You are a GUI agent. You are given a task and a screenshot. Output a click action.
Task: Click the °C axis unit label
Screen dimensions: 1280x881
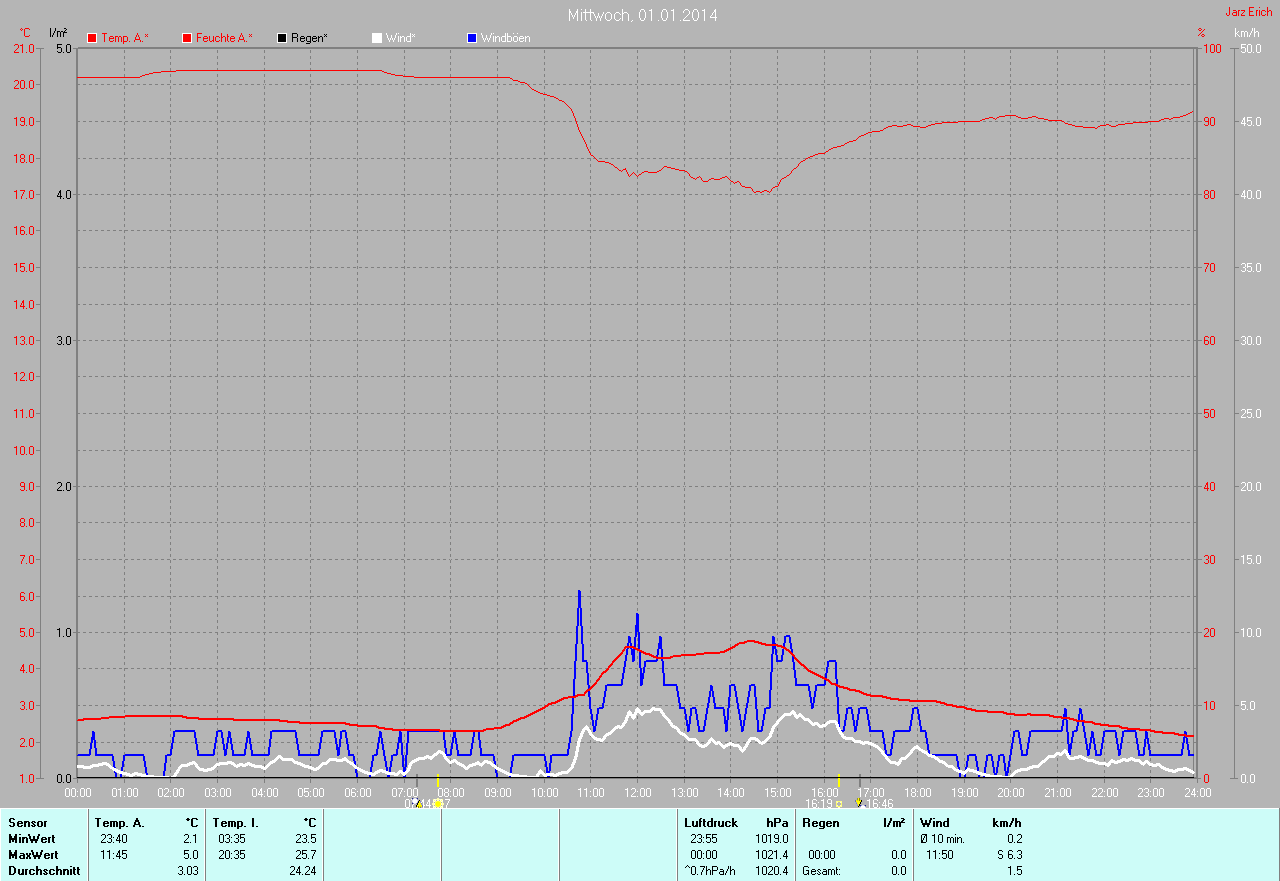tap(26, 33)
